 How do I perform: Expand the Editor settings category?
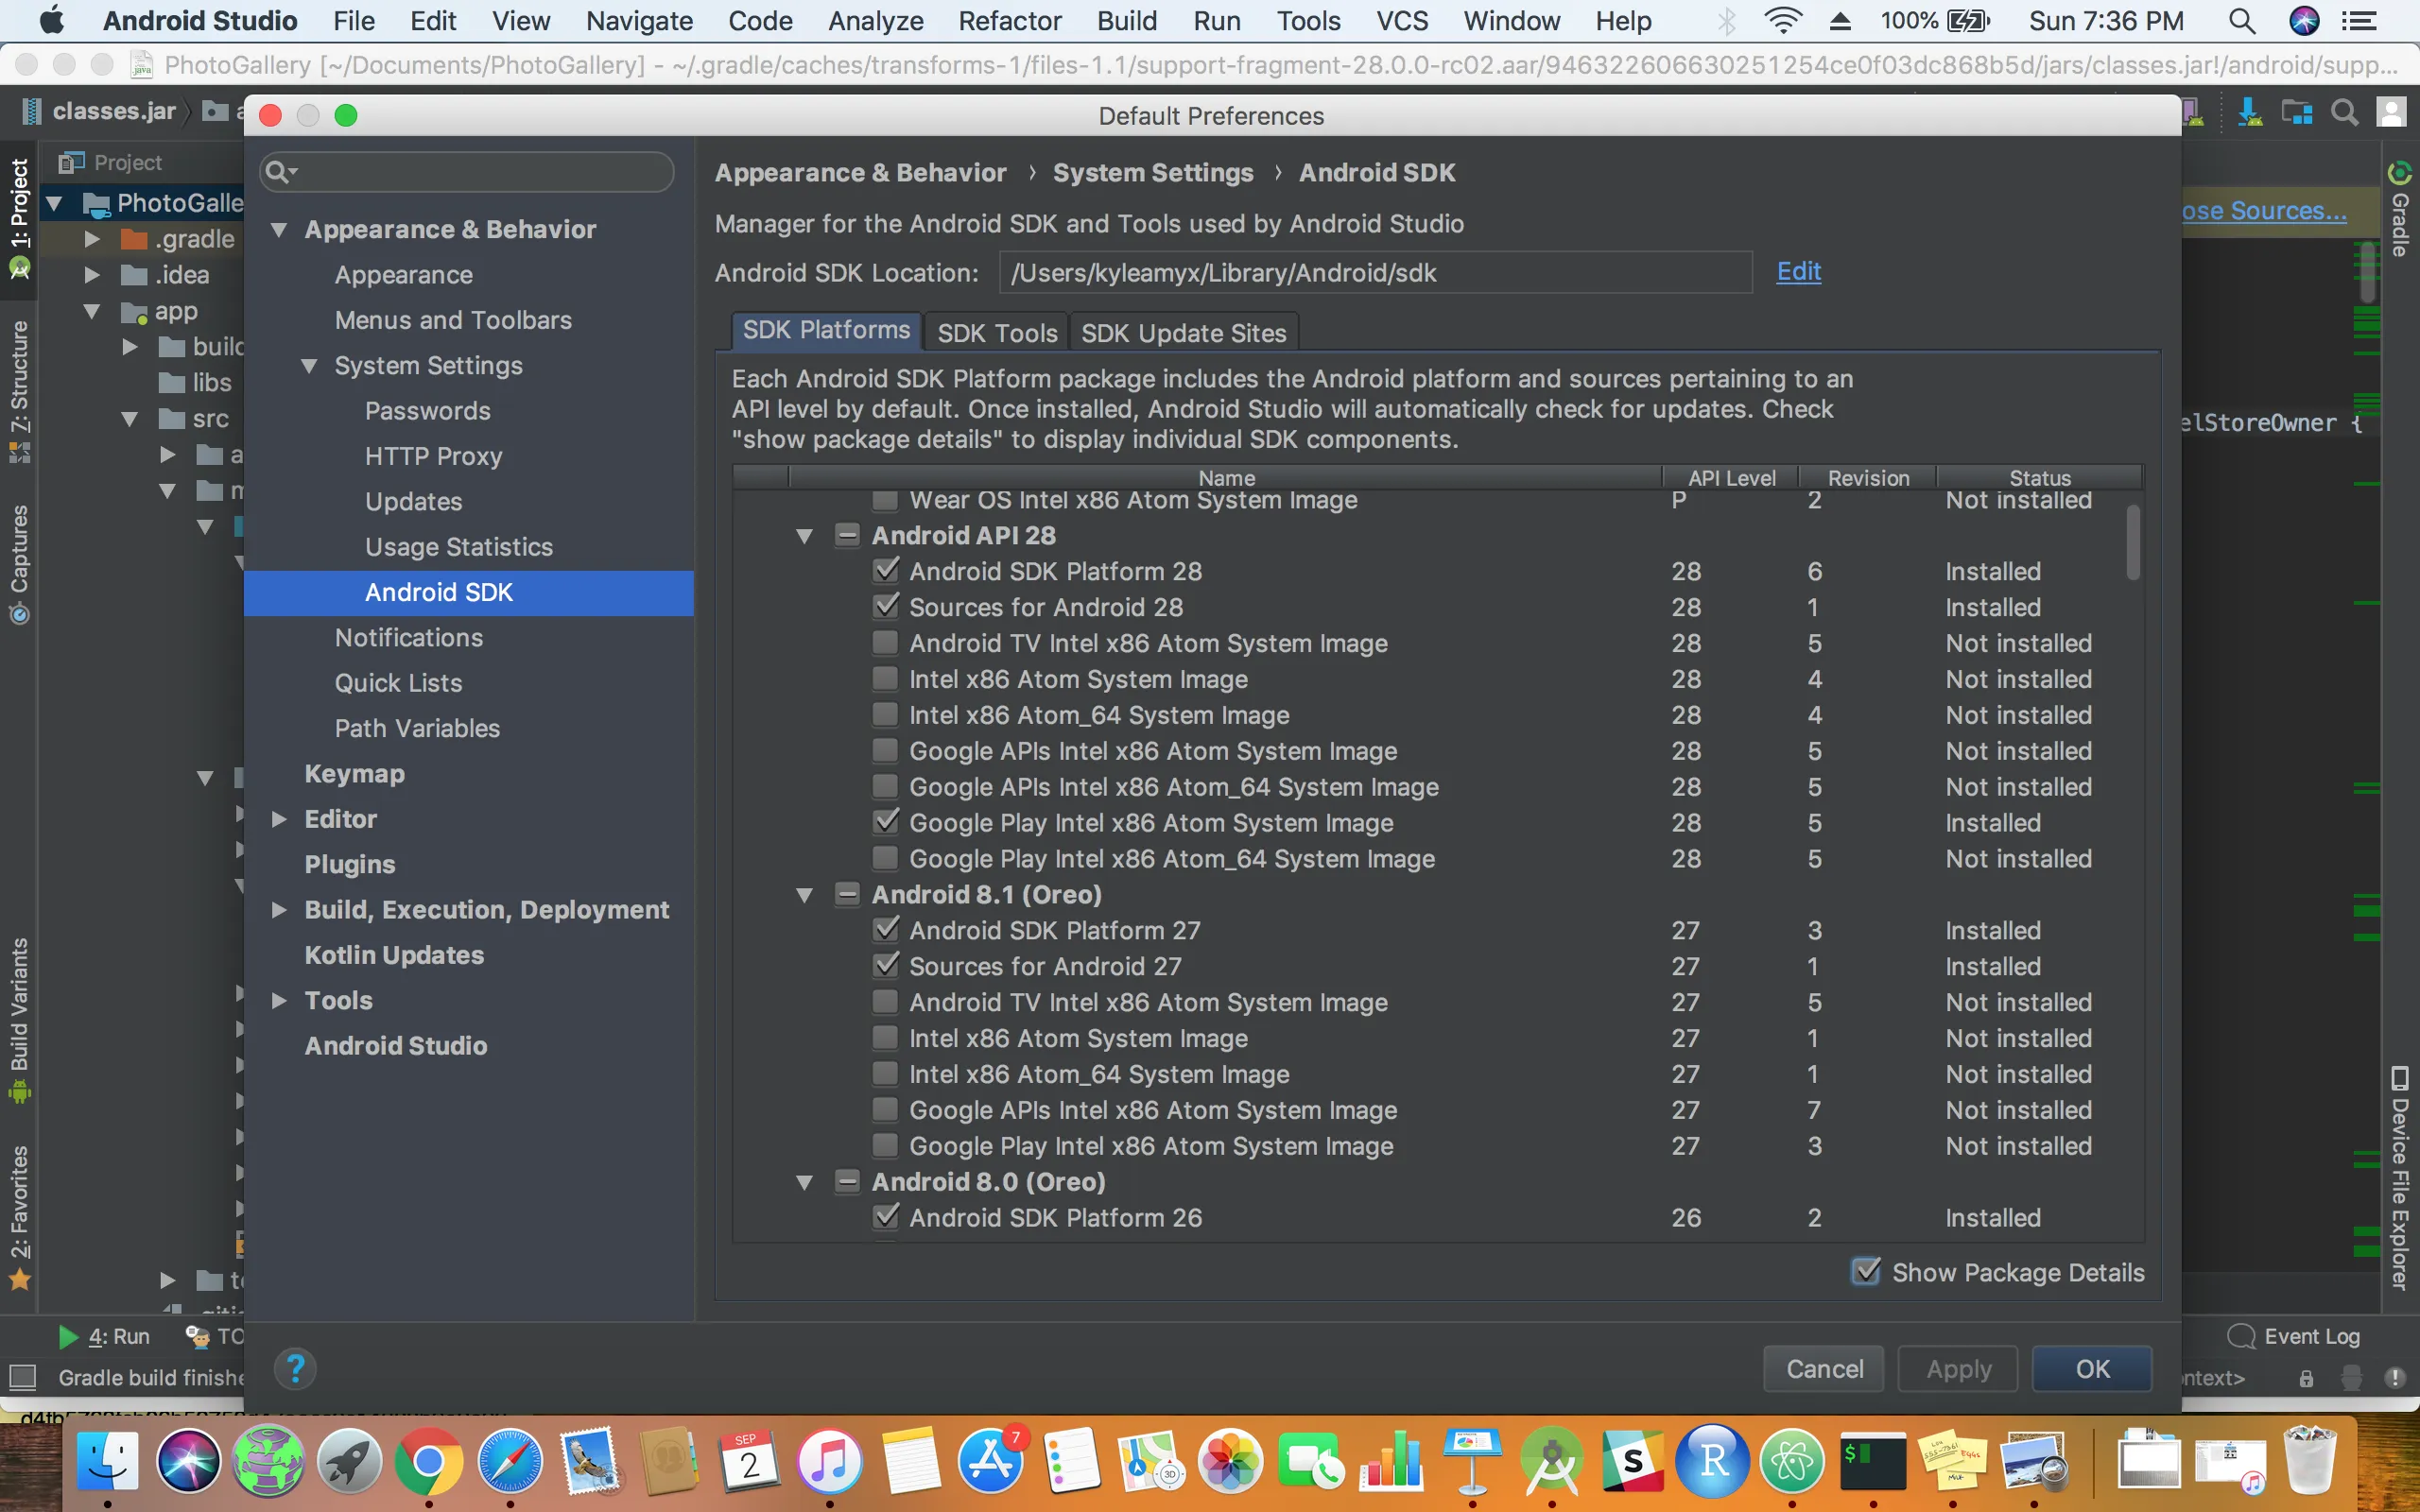click(x=279, y=819)
